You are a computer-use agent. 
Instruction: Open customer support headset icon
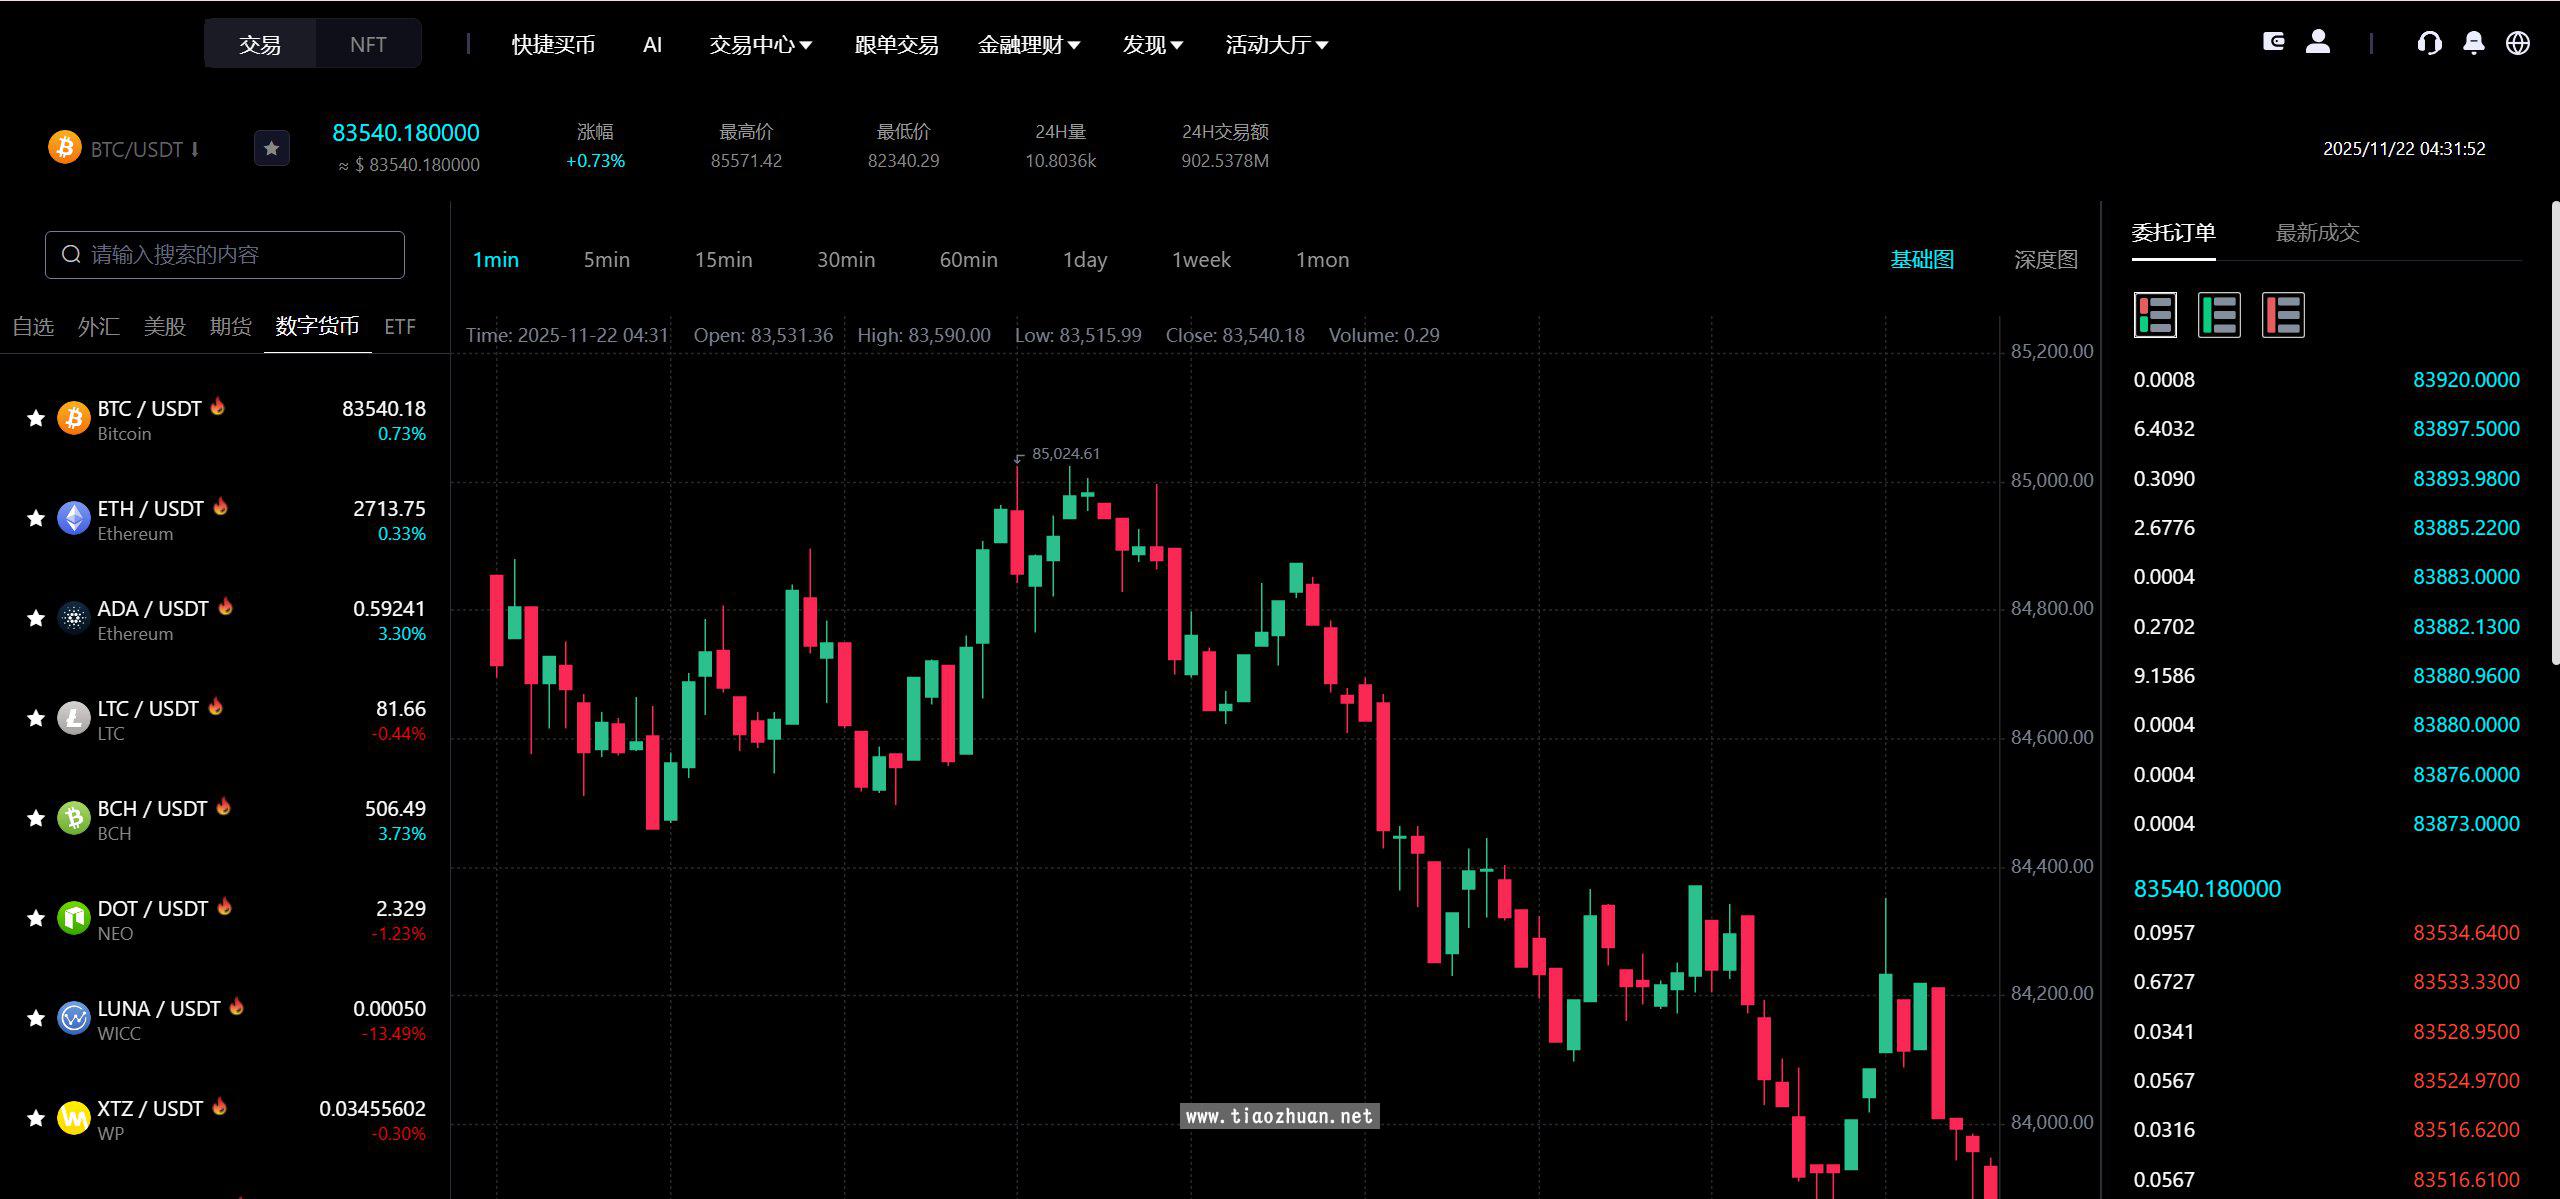[2429, 43]
